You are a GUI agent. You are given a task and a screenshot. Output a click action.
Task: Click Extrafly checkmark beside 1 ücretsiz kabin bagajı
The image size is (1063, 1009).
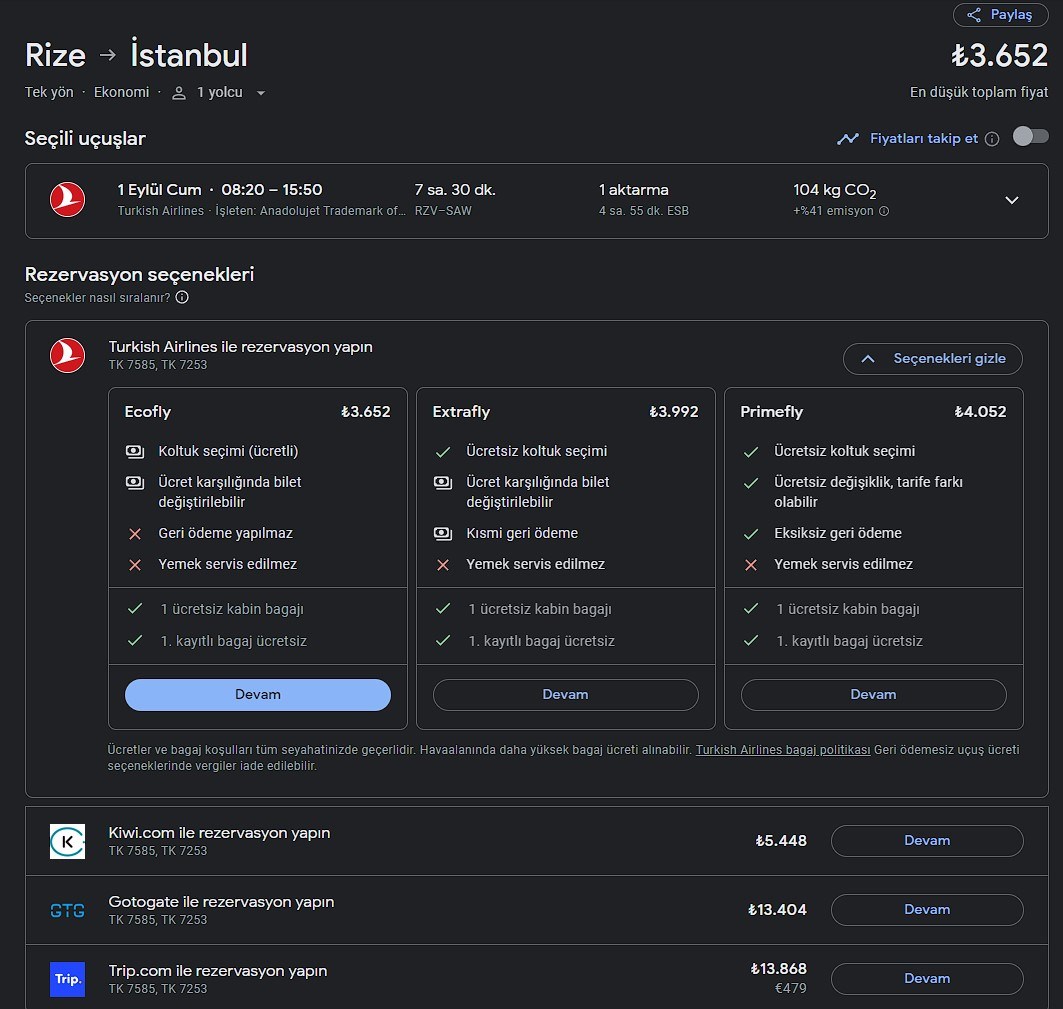[x=443, y=609]
